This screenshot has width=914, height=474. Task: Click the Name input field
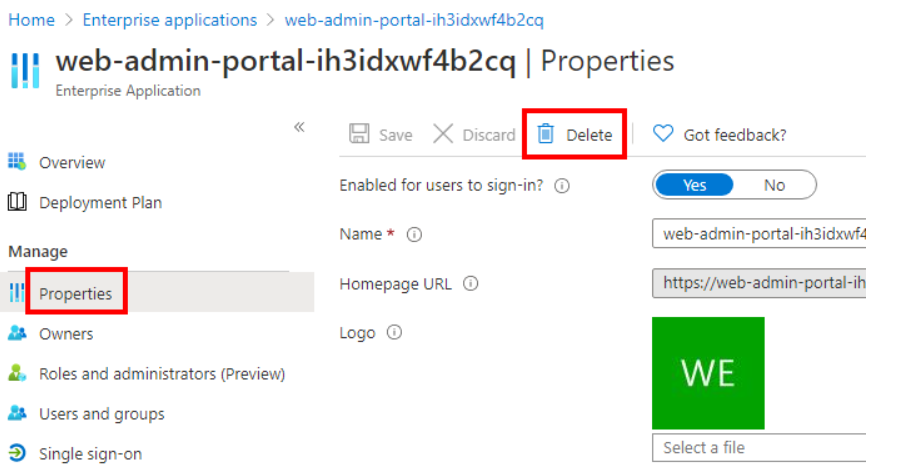tap(759, 234)
